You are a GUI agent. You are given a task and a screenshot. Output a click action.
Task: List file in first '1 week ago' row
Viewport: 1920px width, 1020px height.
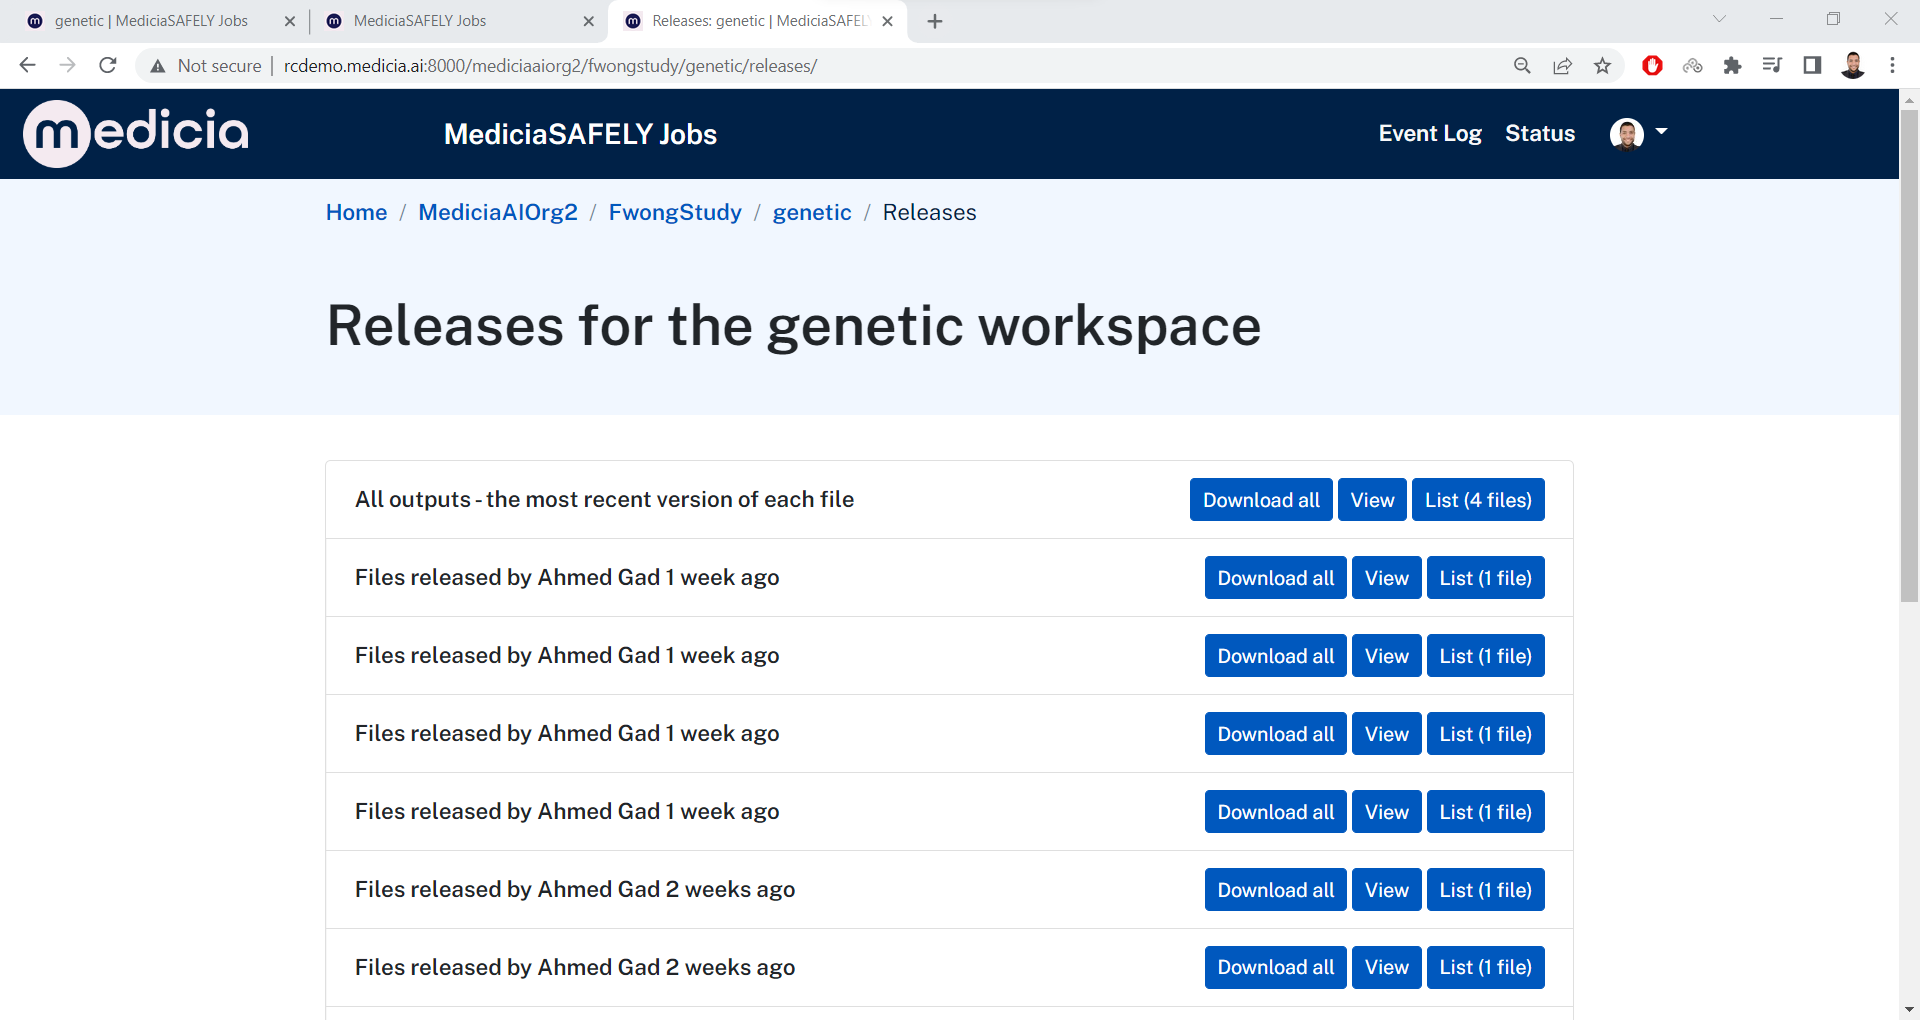coord(1486,578)
